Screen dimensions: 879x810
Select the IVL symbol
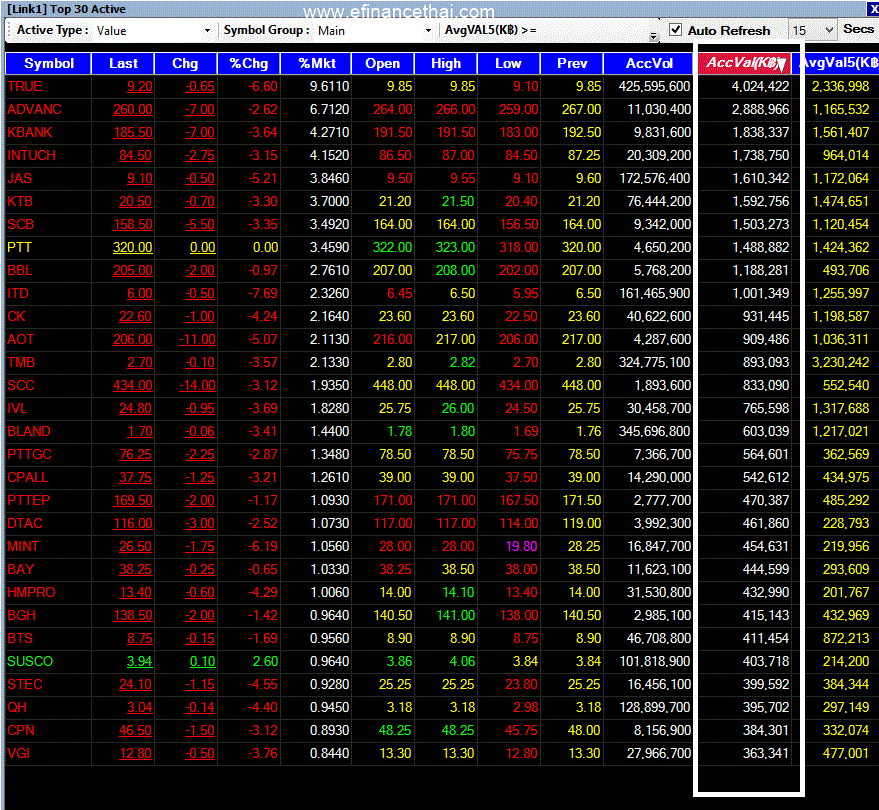pos(17,408)
